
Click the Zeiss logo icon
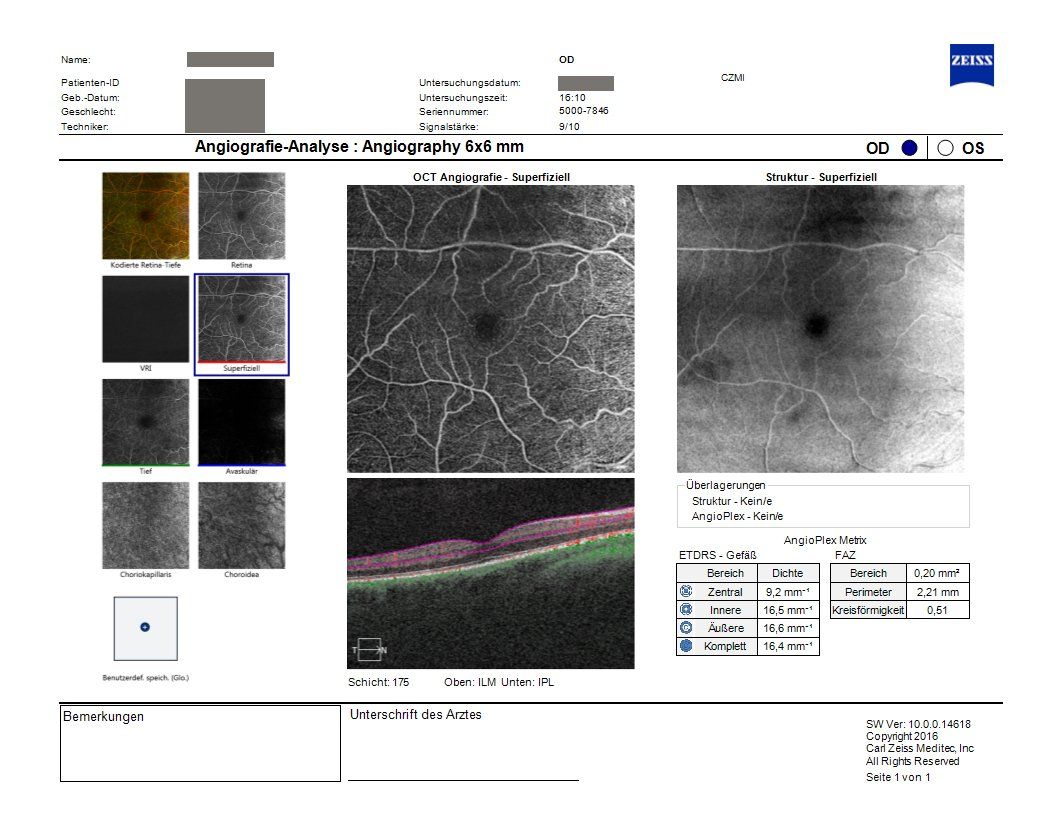pos(971,65)
